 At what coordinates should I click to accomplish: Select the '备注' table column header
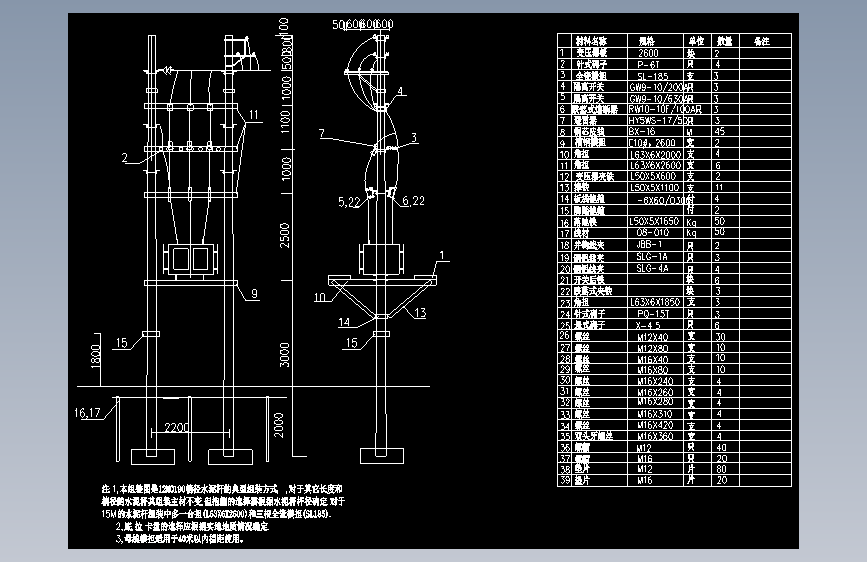tap(762, 41)
